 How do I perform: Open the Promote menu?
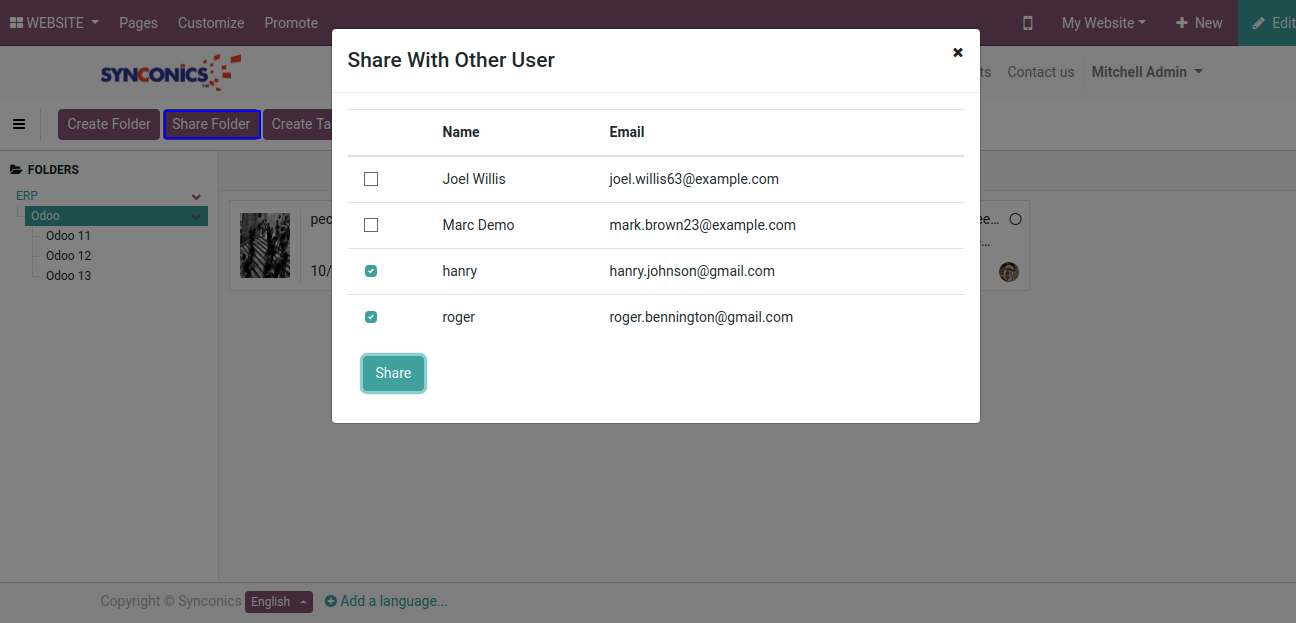tap(291, 23)
